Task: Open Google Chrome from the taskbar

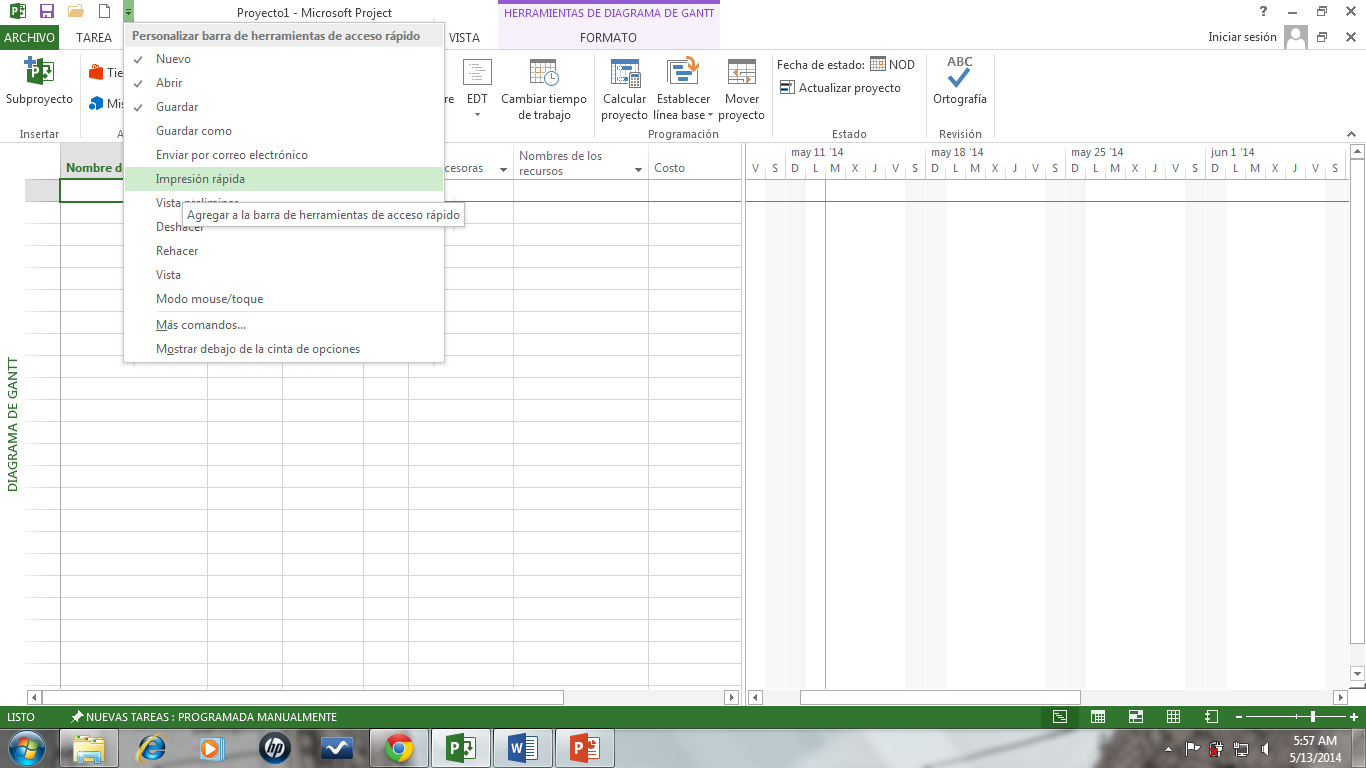Action: point(399,748)
